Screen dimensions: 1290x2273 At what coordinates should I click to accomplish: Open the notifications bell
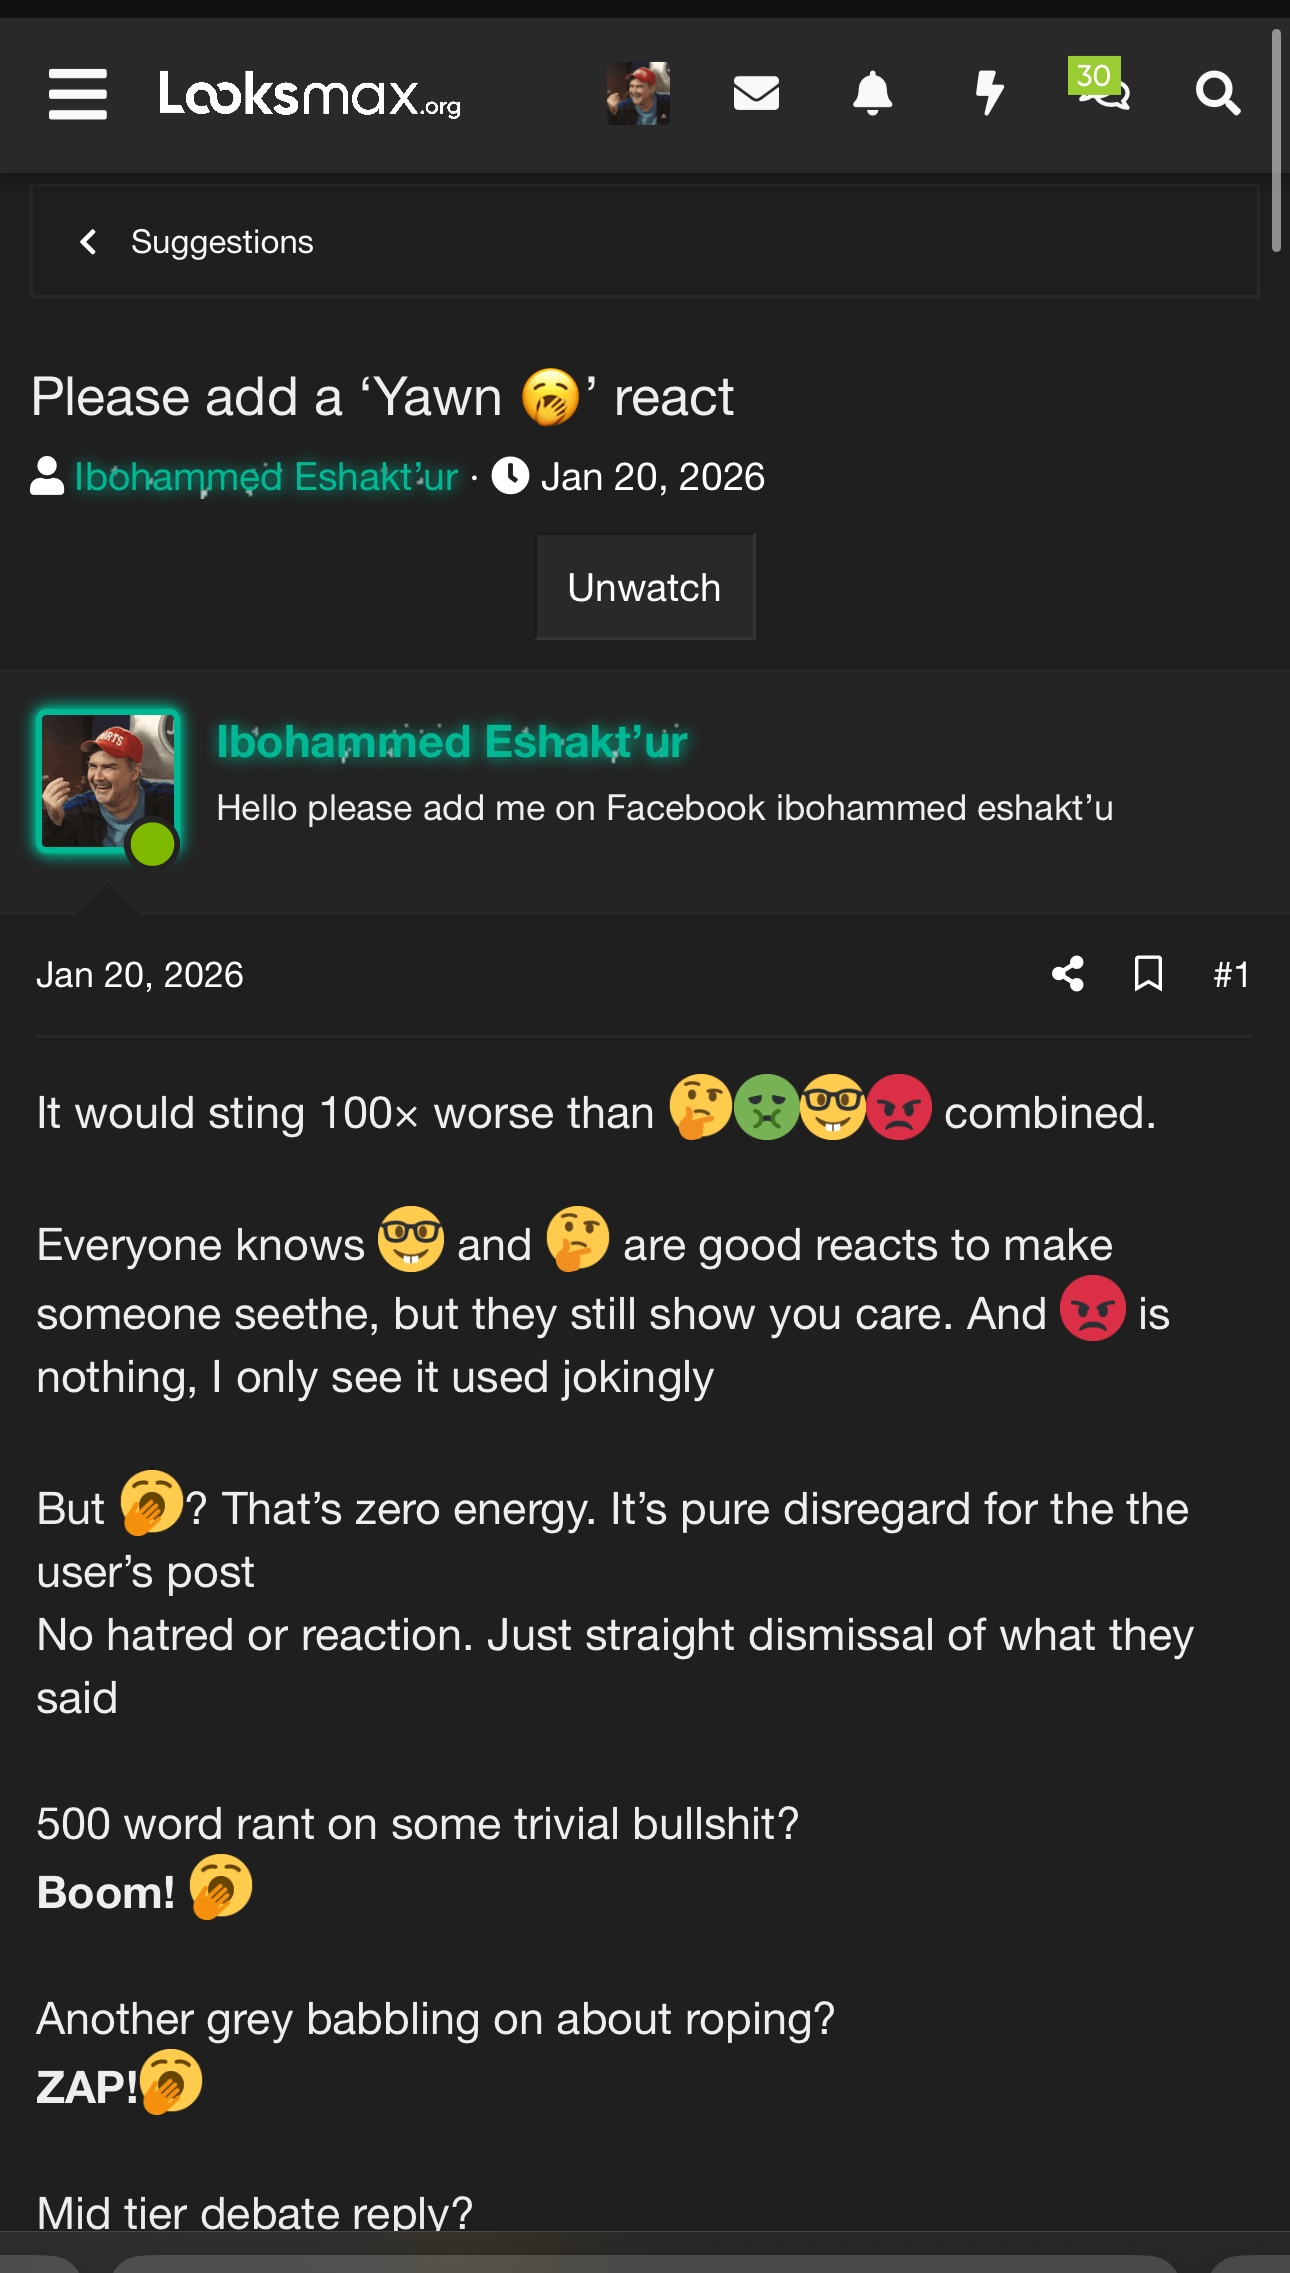click(x=872, y=94)
